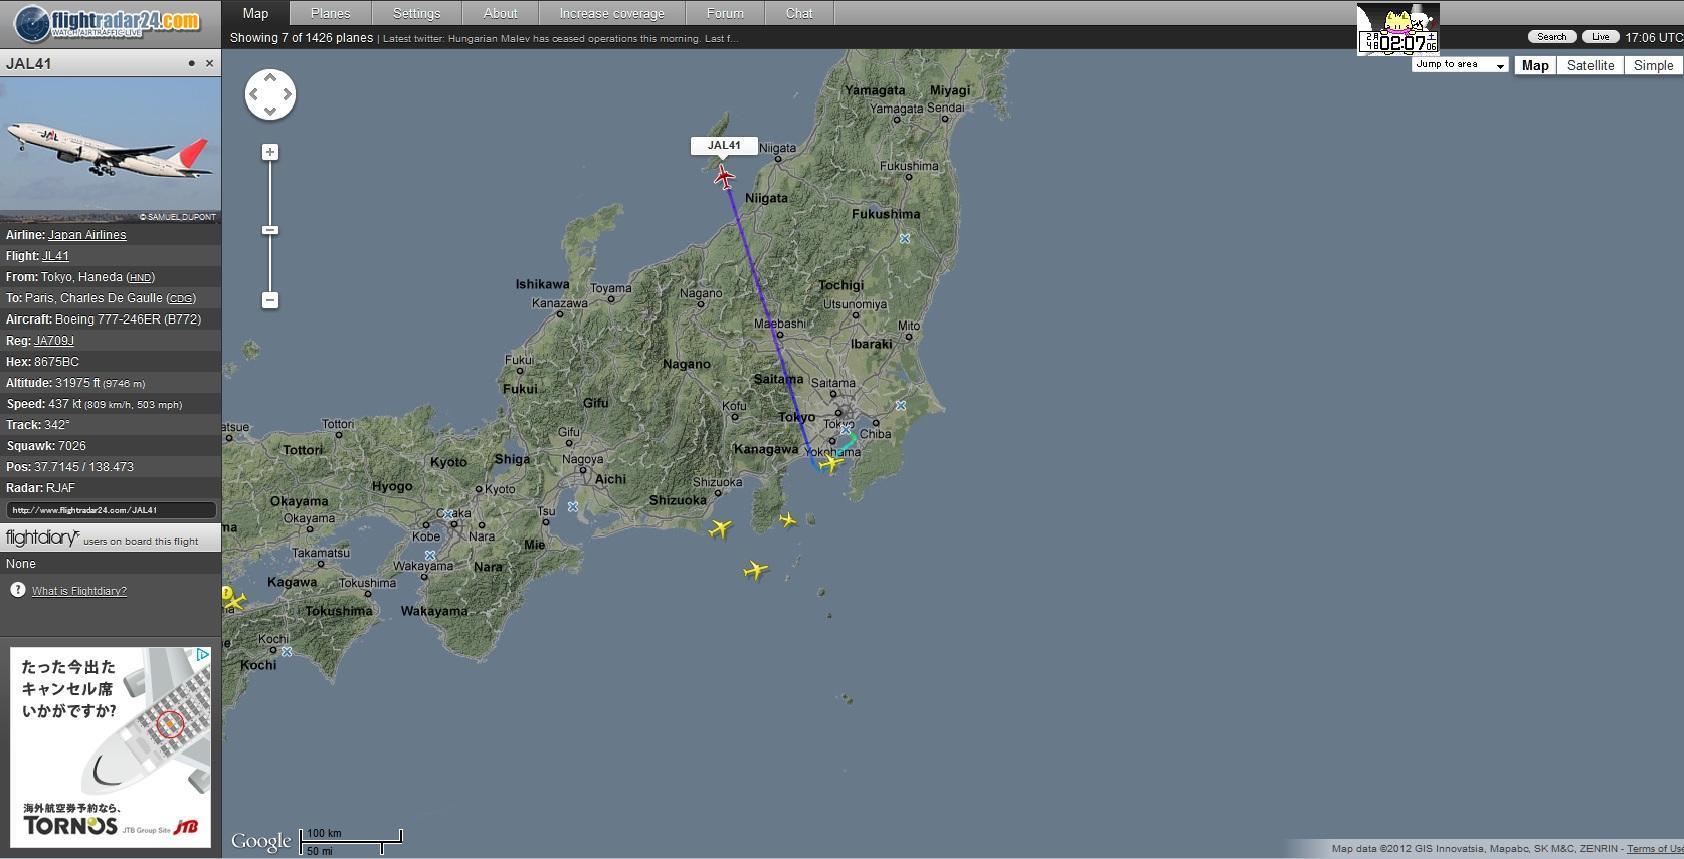Click the airport marker south of Tsu
1684x859 pixels.
[x=572, y=506]
